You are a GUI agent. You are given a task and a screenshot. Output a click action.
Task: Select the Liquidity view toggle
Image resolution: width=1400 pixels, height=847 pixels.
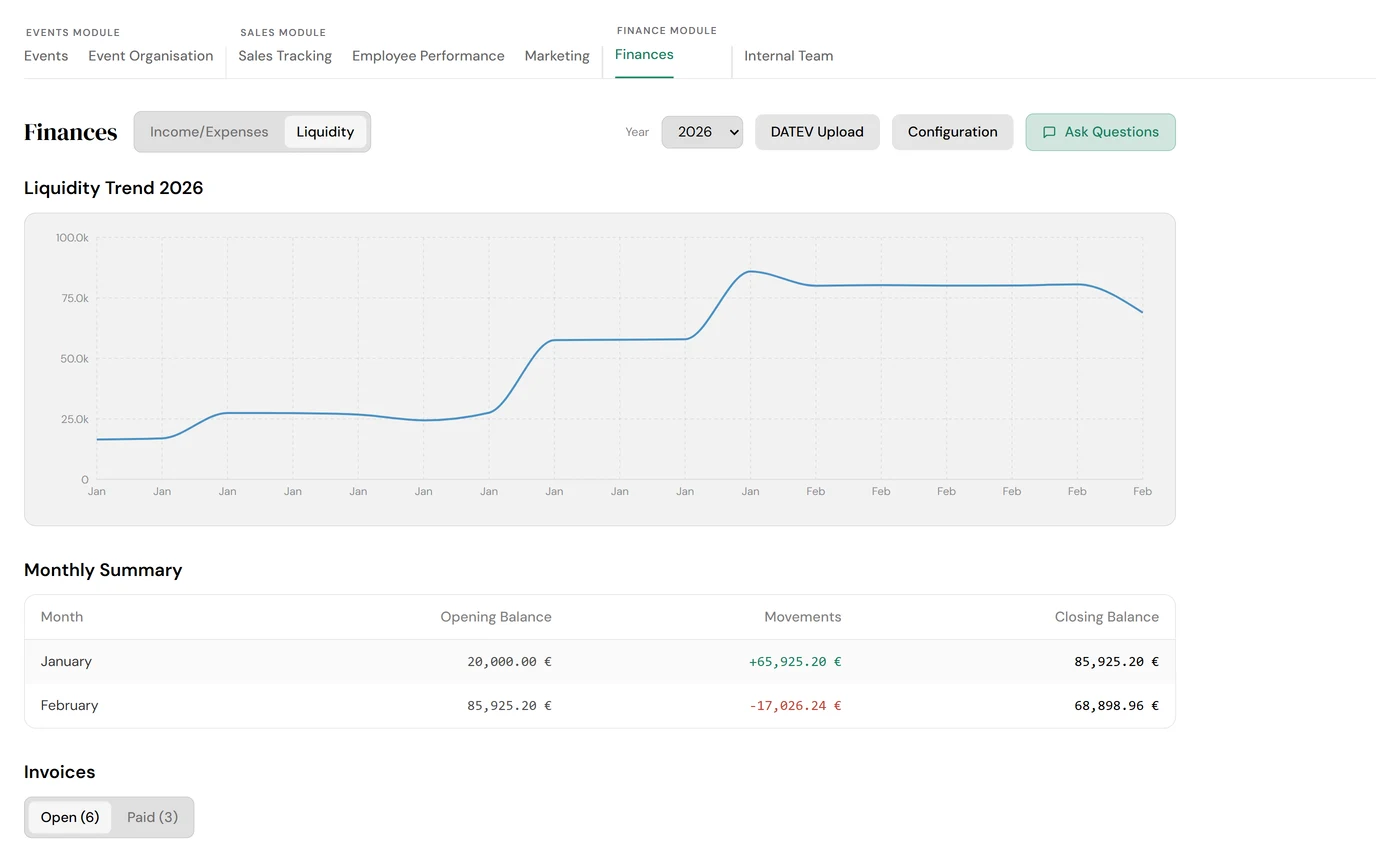tap(325, 132)
